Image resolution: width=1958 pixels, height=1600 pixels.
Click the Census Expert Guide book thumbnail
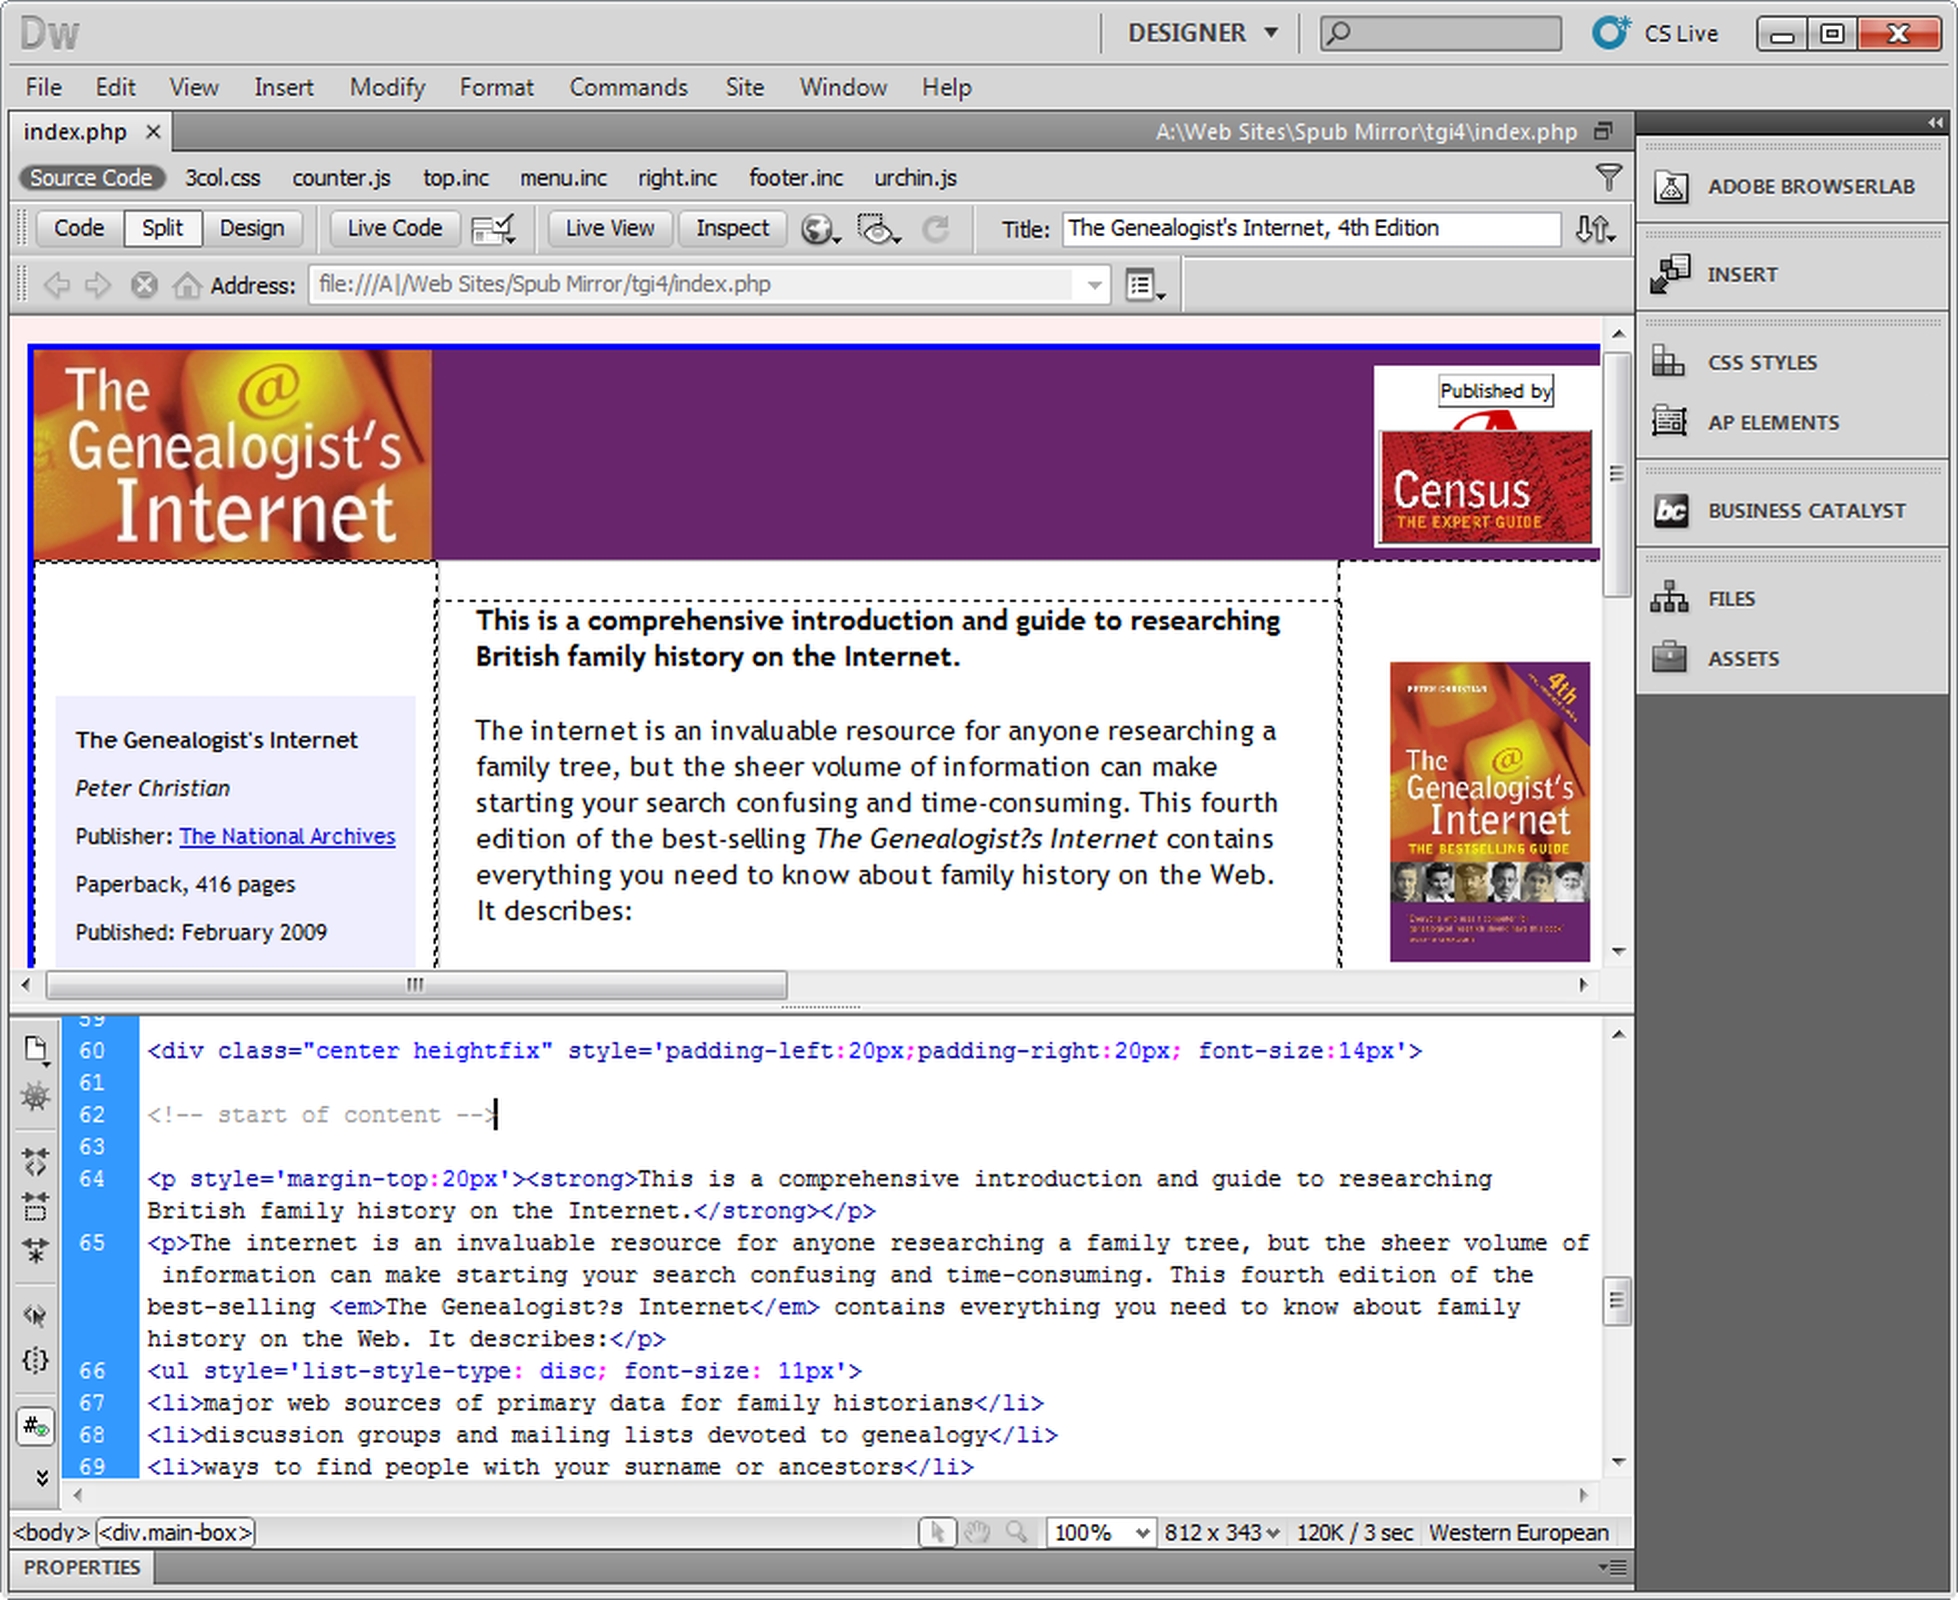1485,487
